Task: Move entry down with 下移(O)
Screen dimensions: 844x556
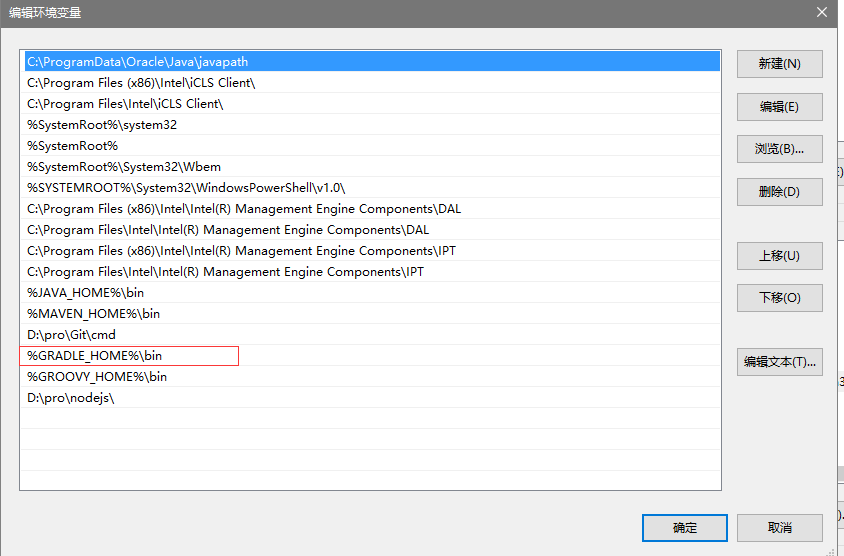Action: 779,298
